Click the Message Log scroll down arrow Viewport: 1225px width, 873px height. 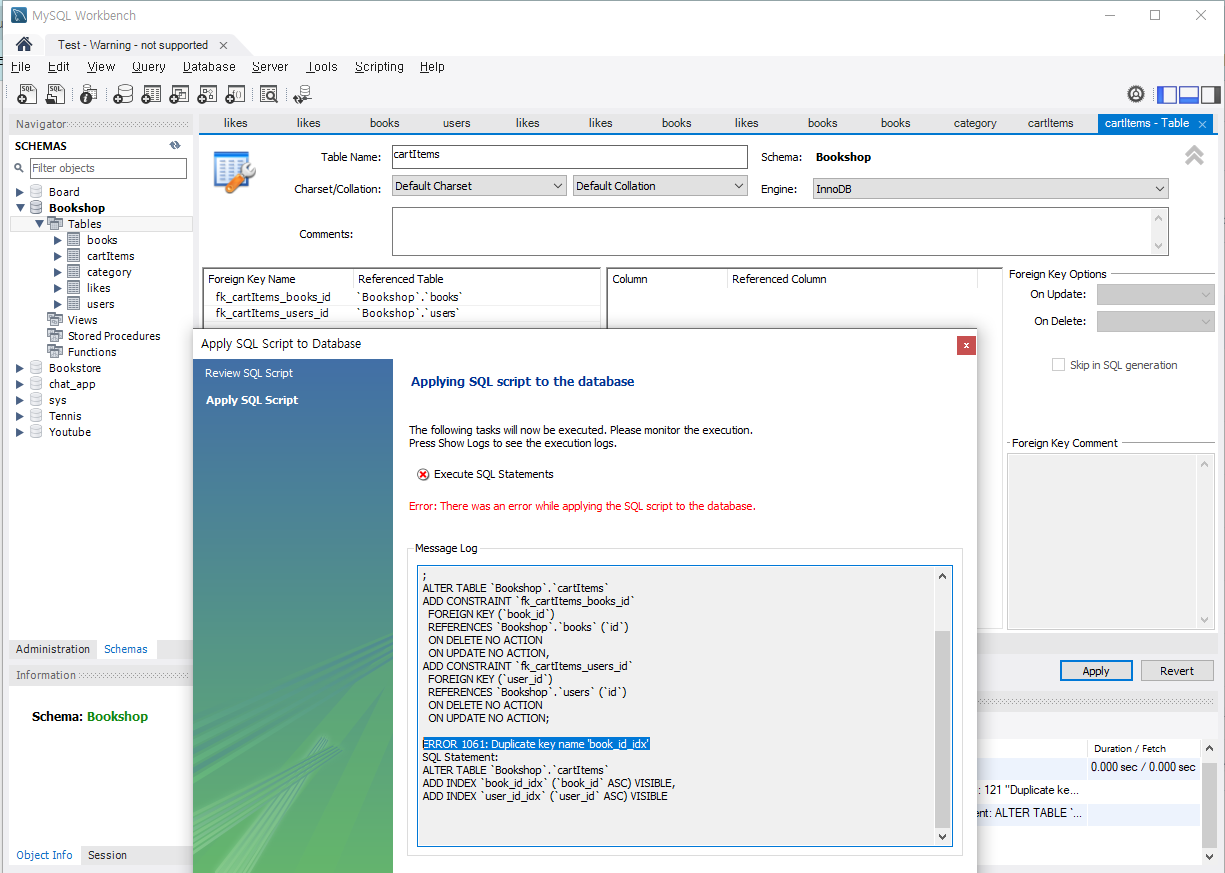coord(942,836)
